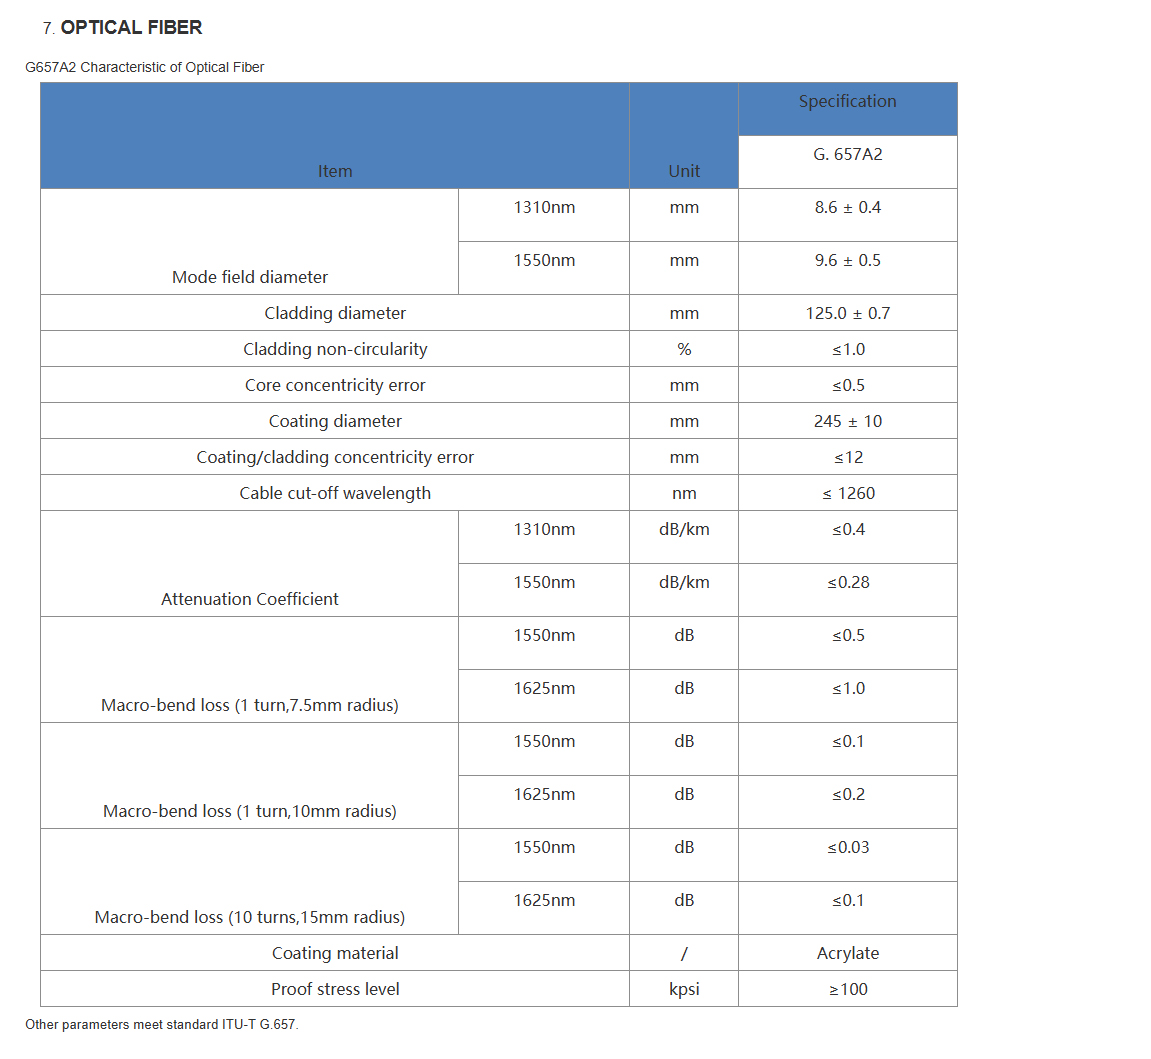This screenshot has width=1151, height=1059.
Task: Click the mm unit for Coating diameter
Action: click(683, 421)
